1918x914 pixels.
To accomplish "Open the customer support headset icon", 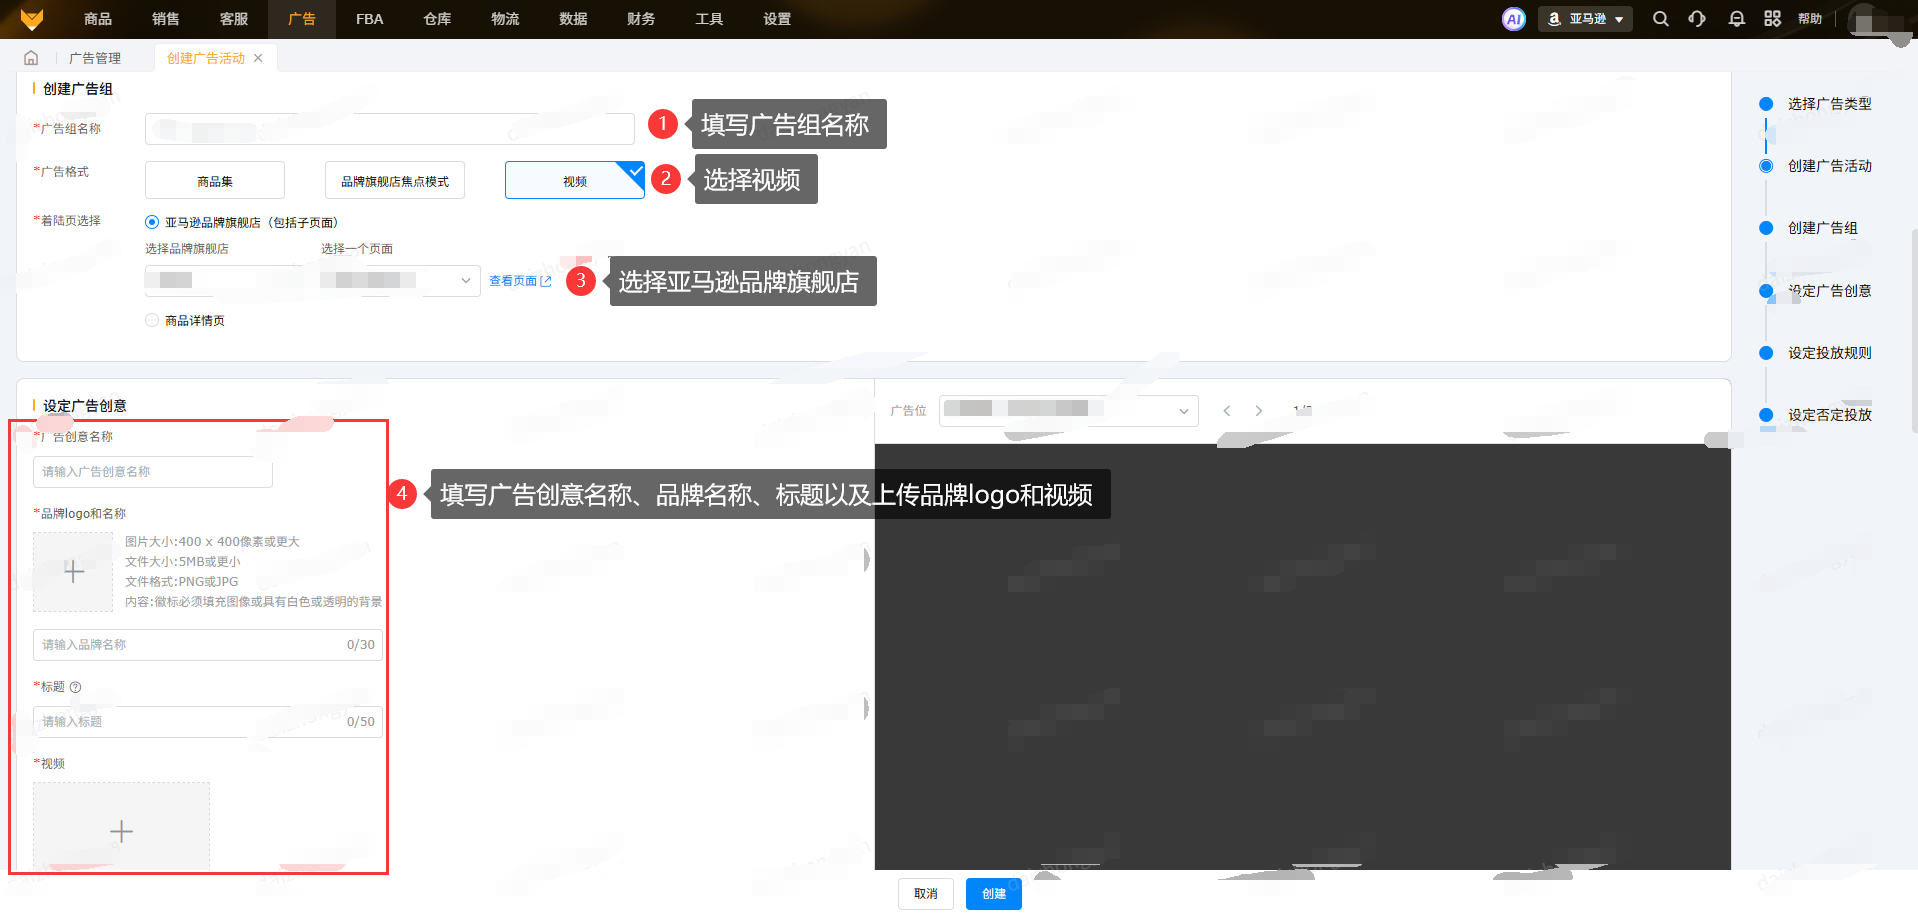I will 1697,19.
